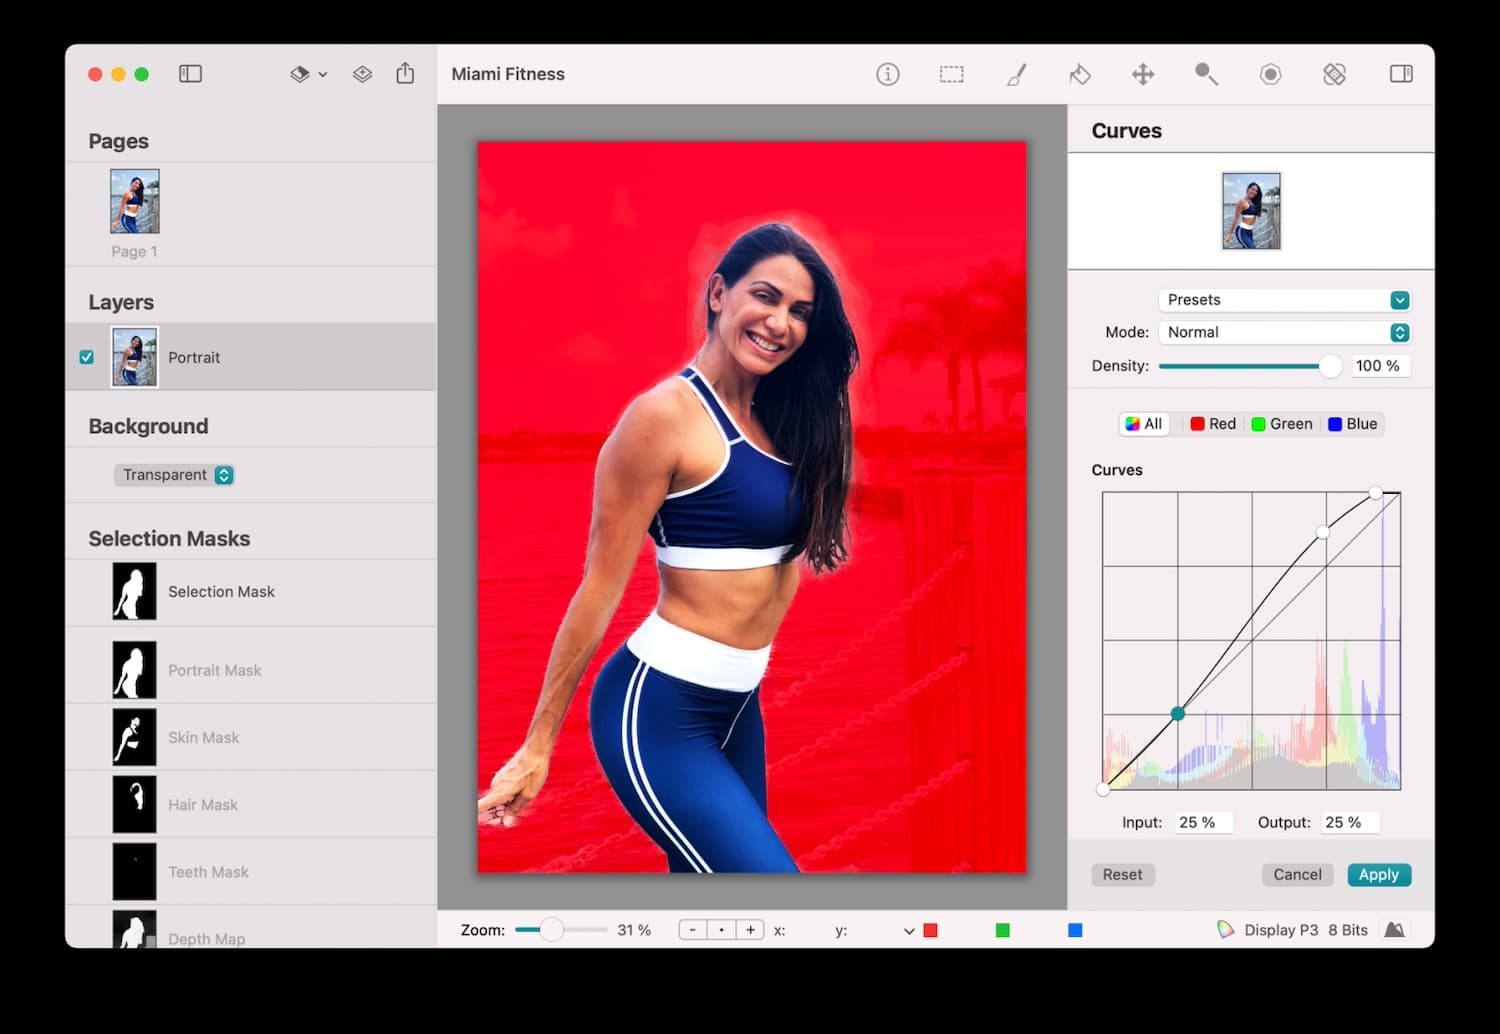Toggle the right inspector panel icon
Screen dimensions: 1500x1034
click(1401, 74)
